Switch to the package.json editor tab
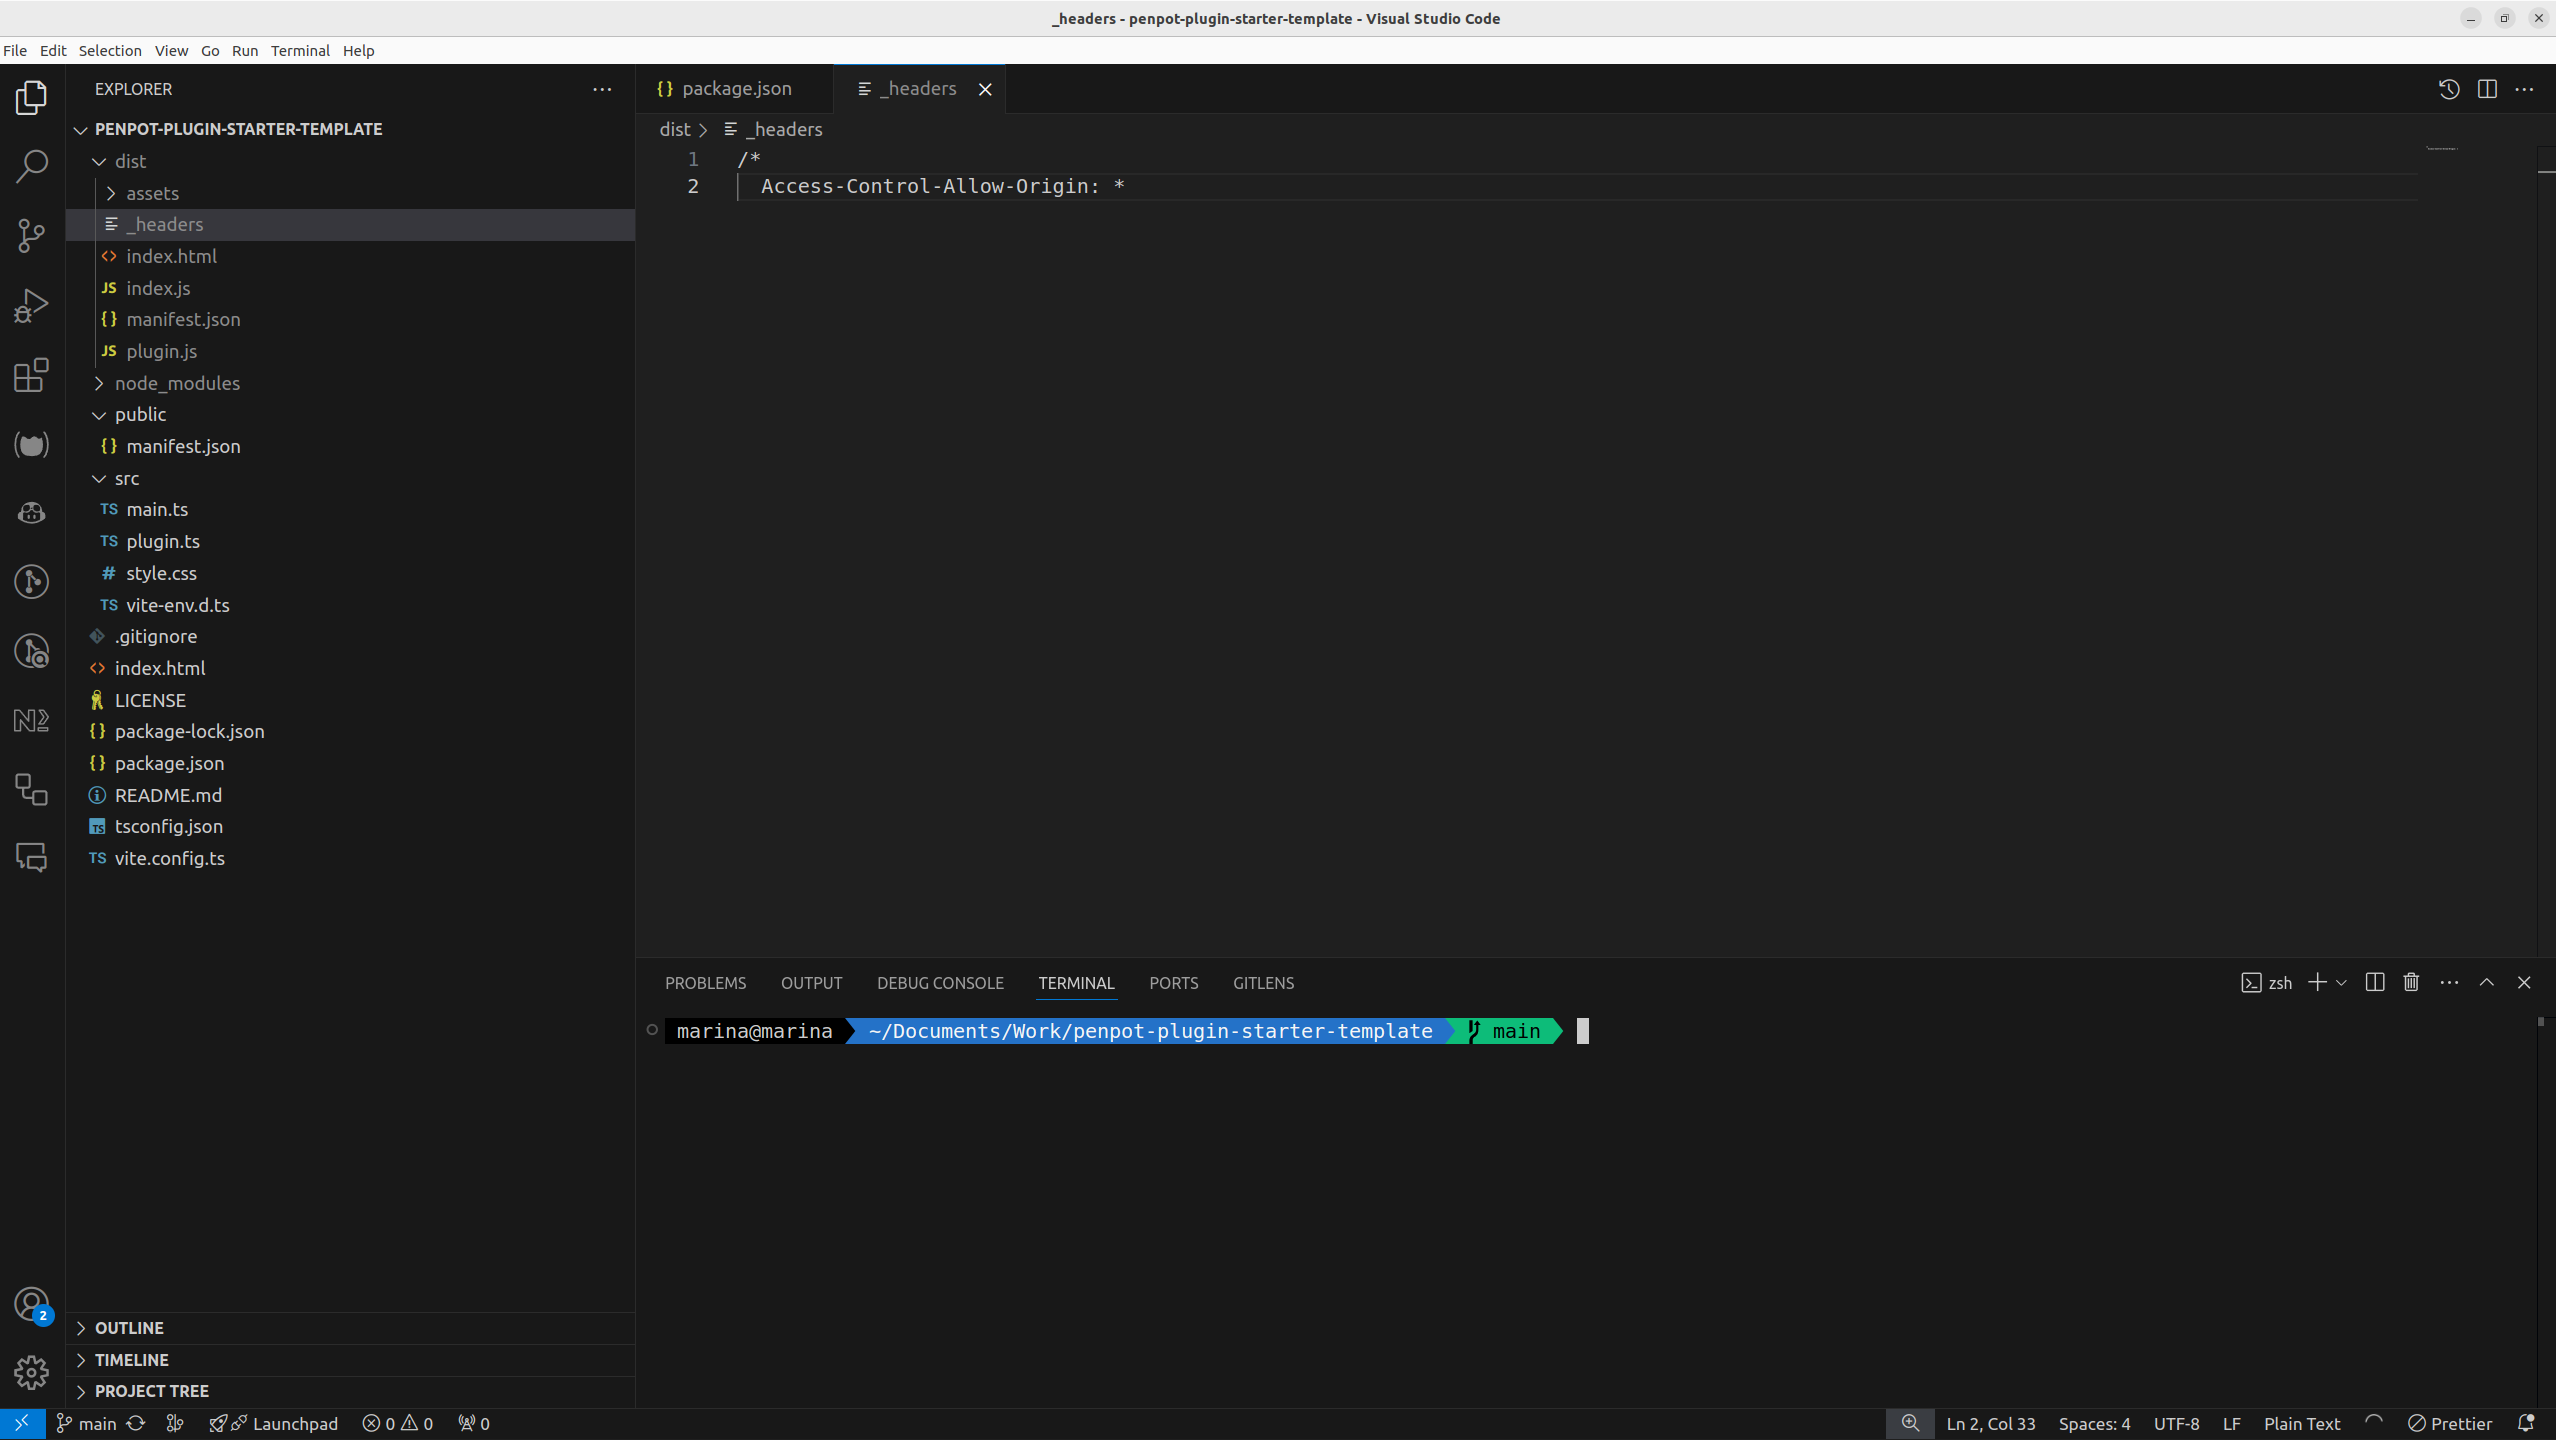2556x1440 pixels. [736, 89]
